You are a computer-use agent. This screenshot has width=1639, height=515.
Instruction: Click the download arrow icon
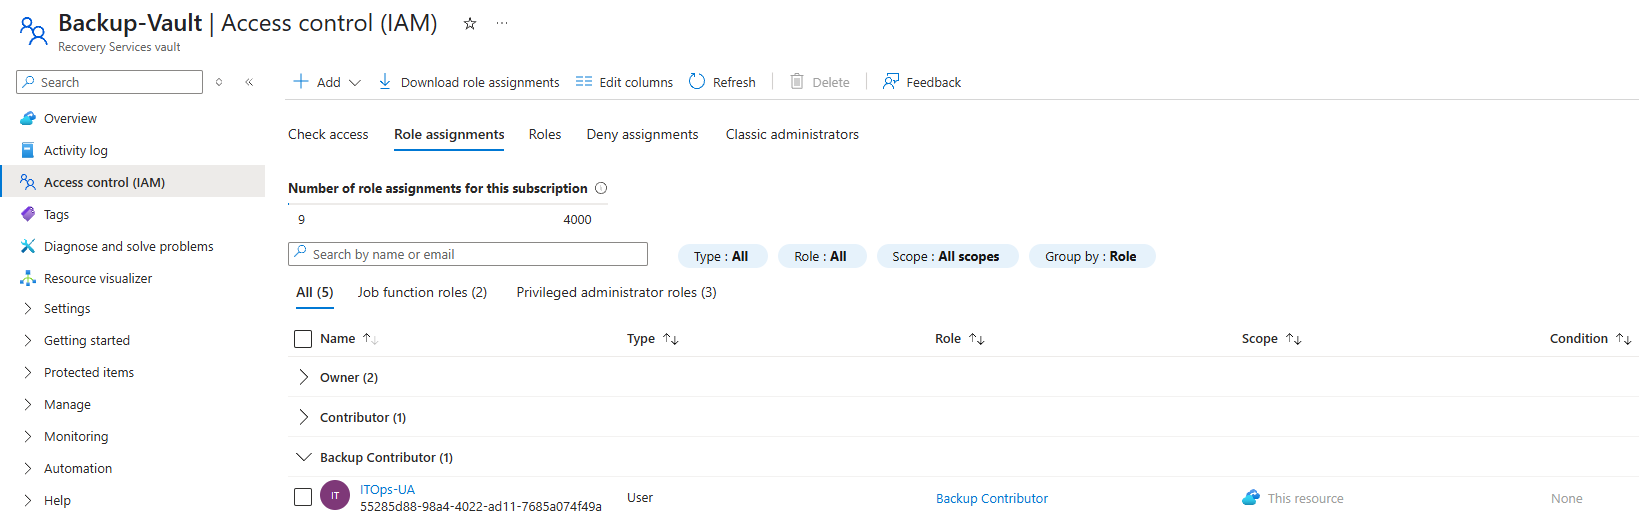(x=385, y=81)
